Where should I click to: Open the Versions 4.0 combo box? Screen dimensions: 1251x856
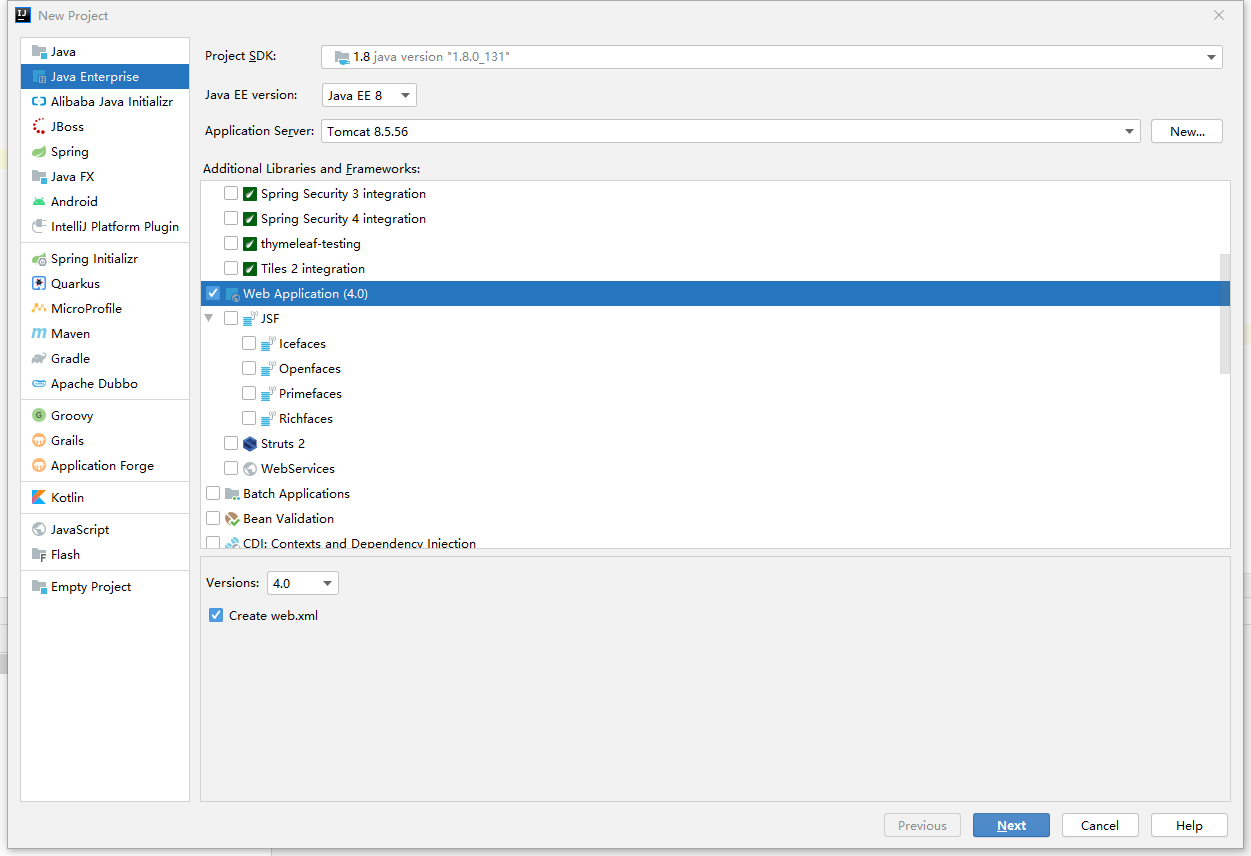302,583
